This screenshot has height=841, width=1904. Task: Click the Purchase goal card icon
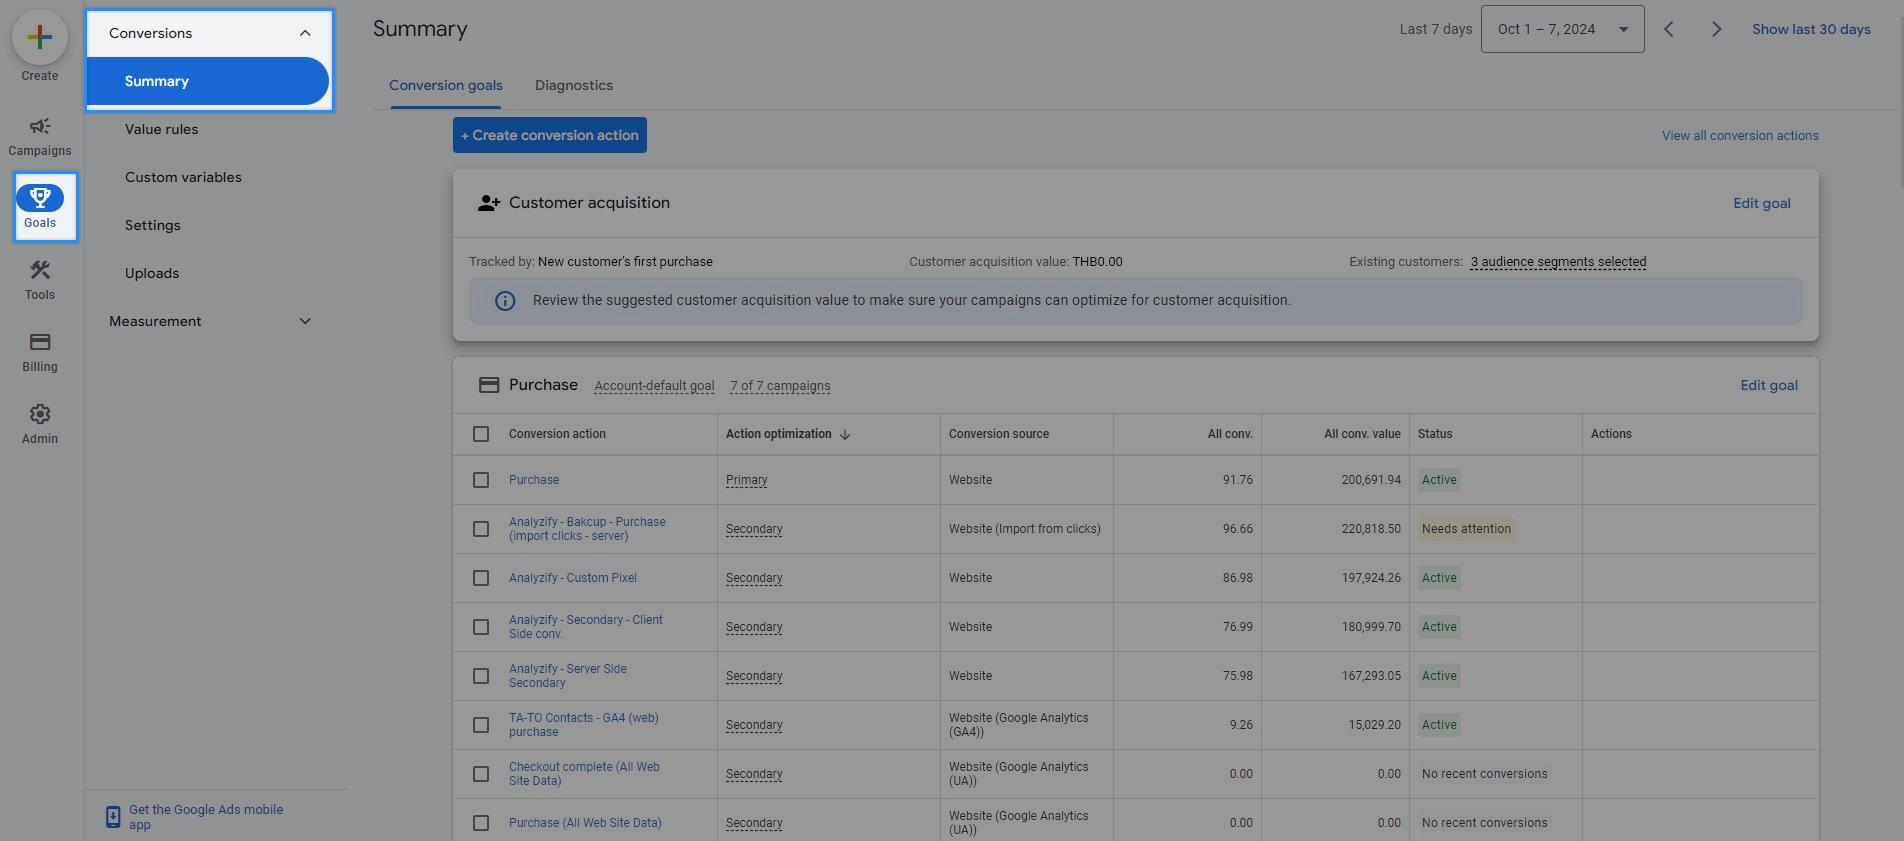pos(489,385)
